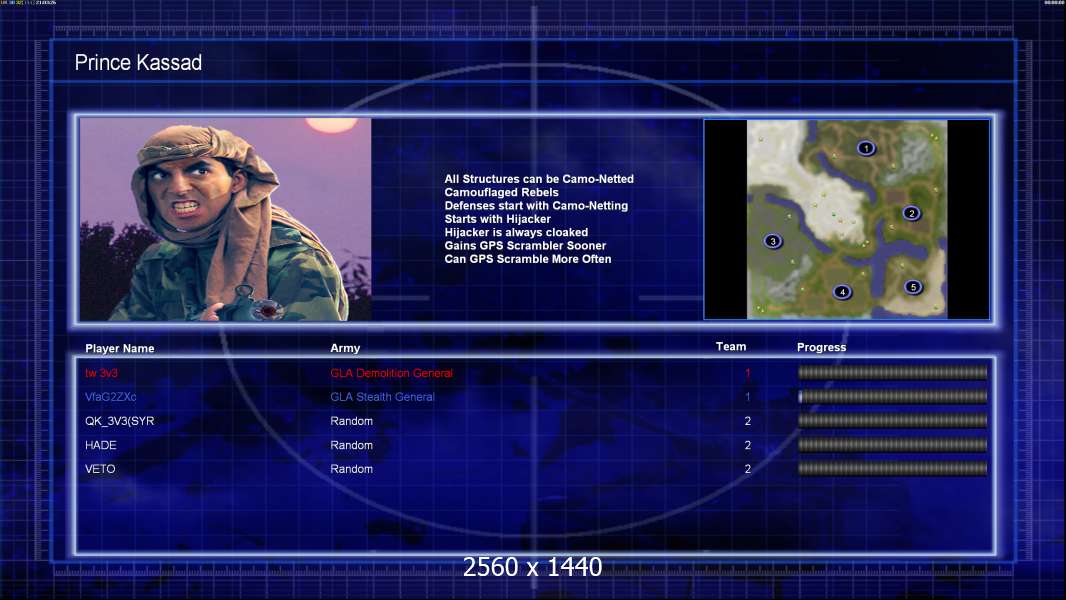This screenshot has width=1066, height=600.
Task: Click Random army in QK_3V3(SYR row
Action: click(x=351, y=421)
